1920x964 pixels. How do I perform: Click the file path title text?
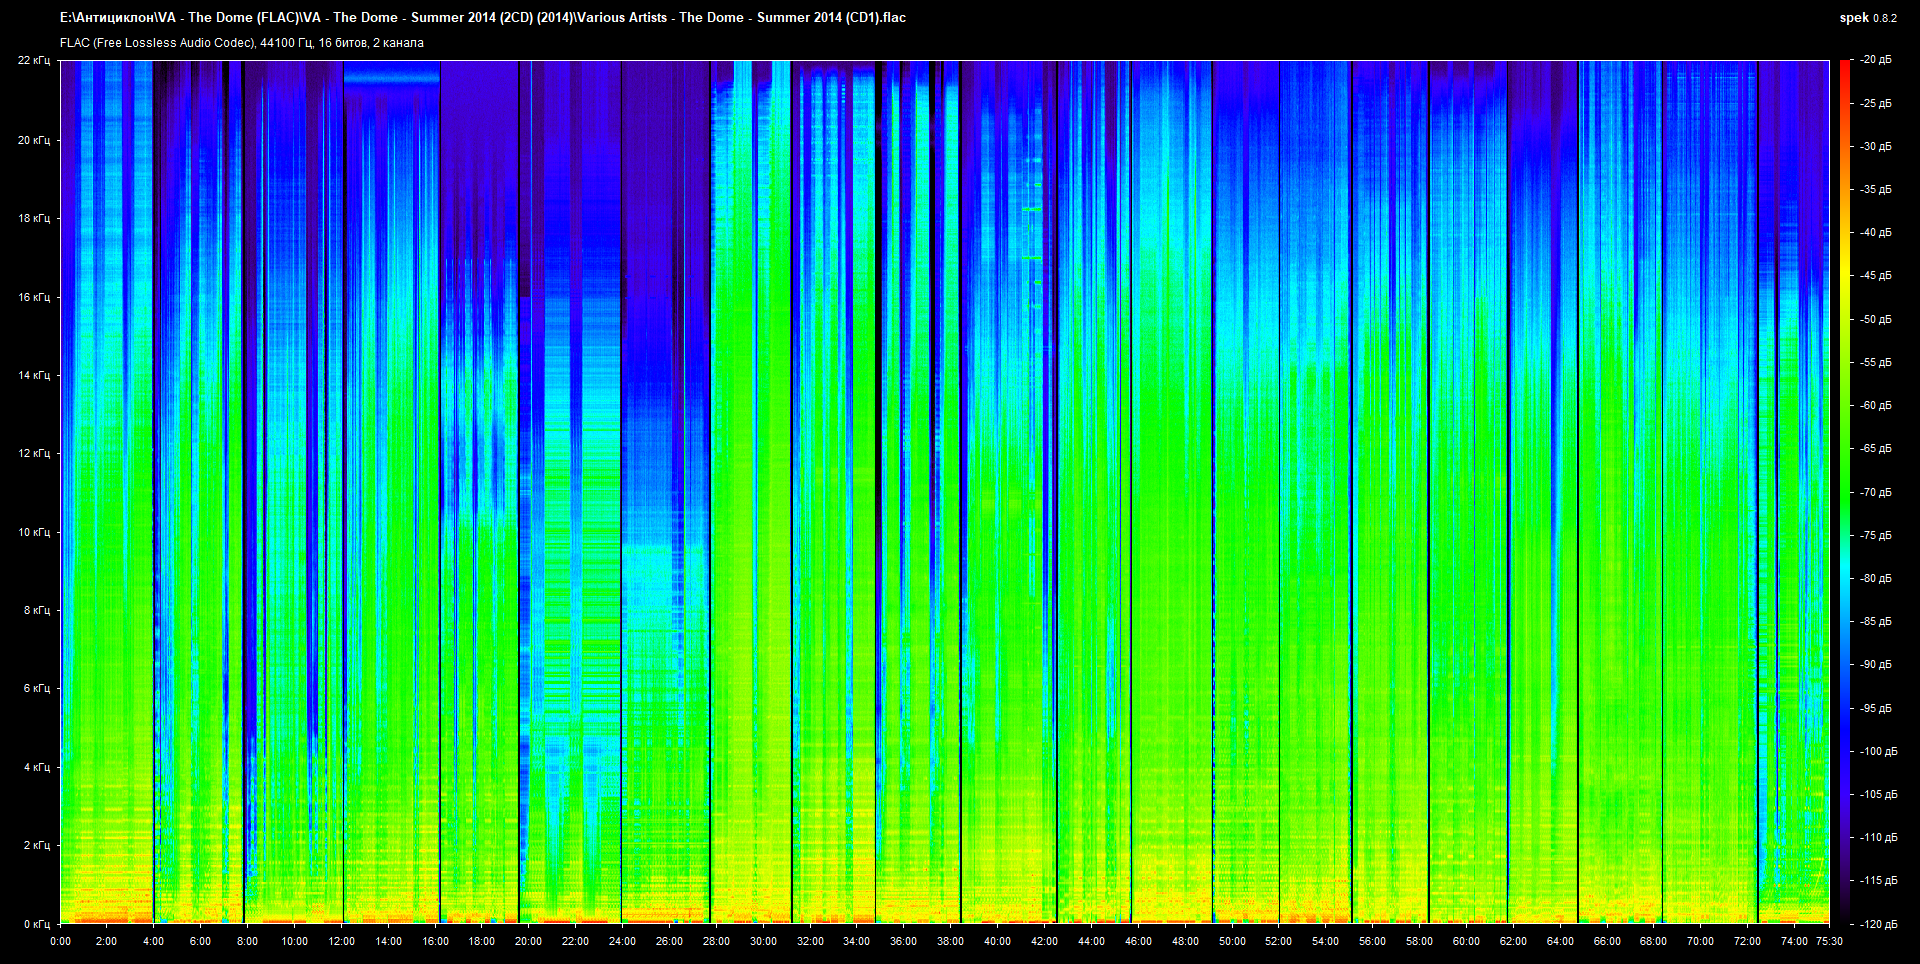[x=483, y=18]
